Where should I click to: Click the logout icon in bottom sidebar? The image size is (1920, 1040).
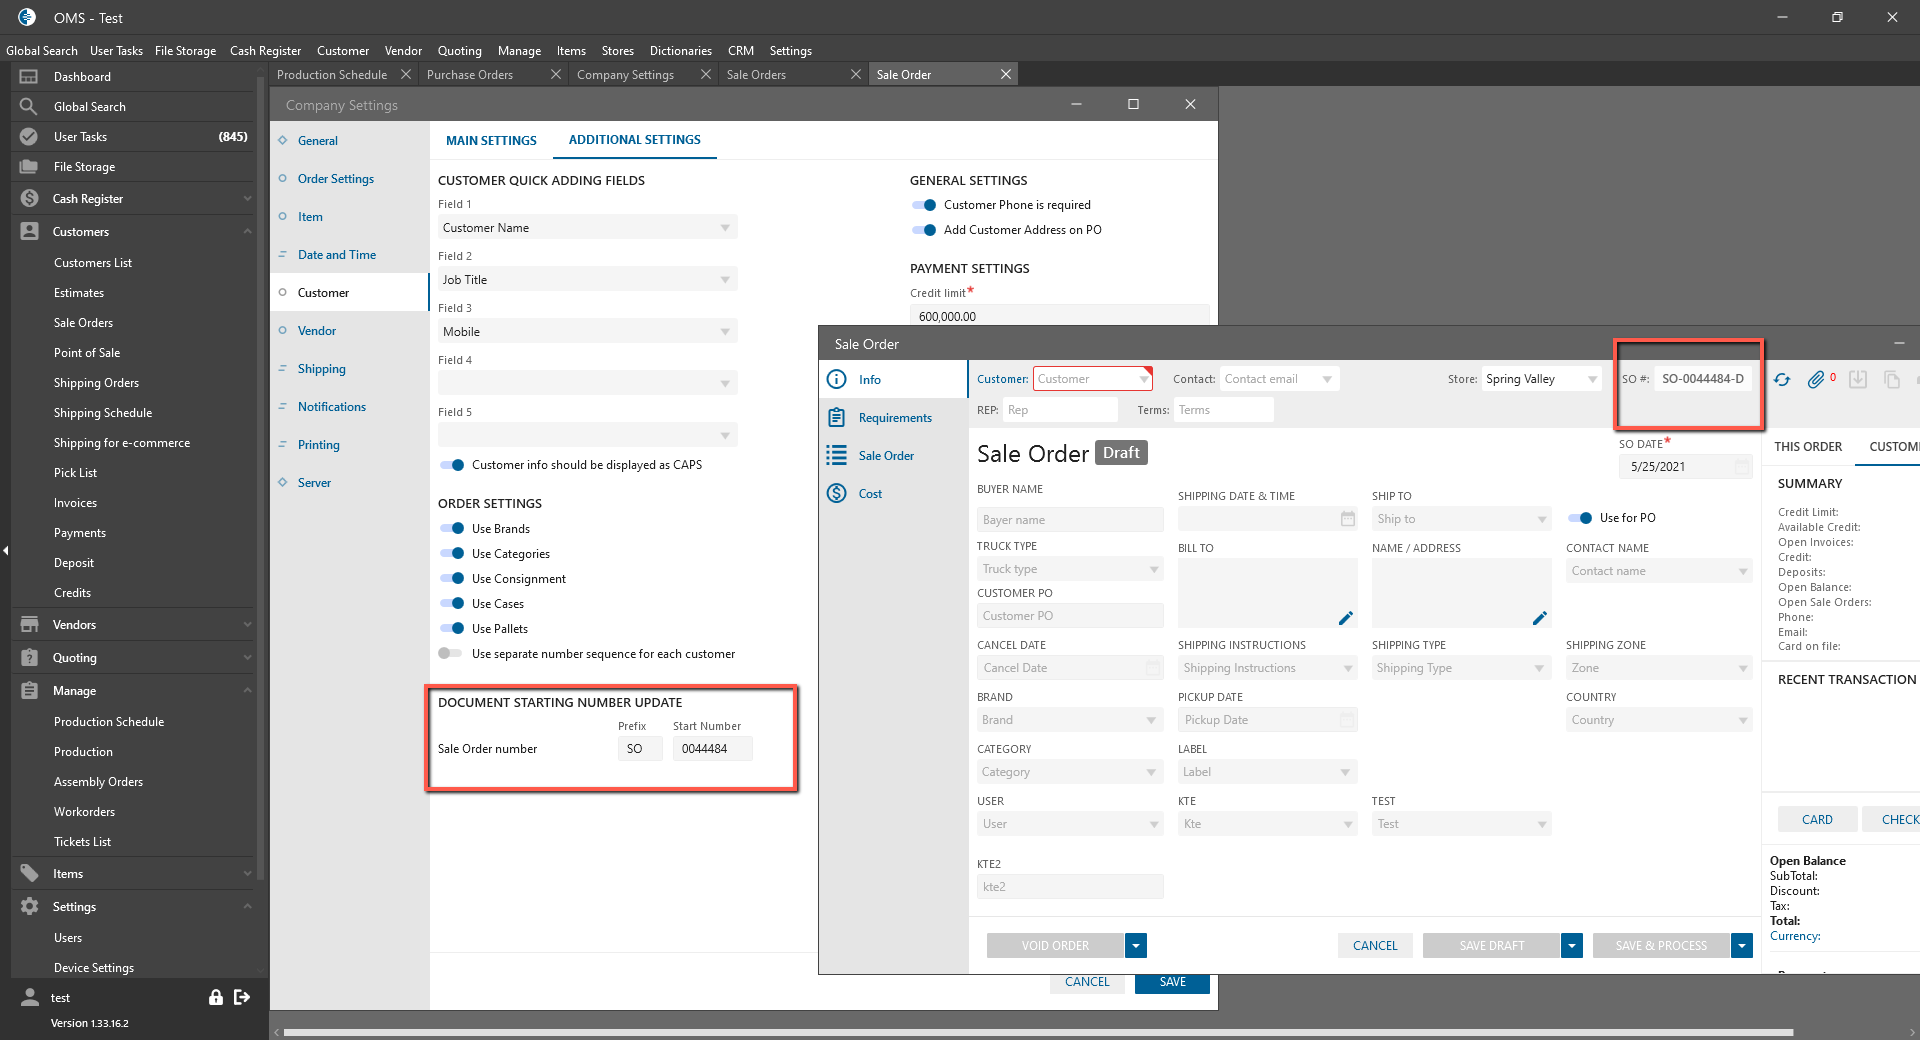(242, 997)
